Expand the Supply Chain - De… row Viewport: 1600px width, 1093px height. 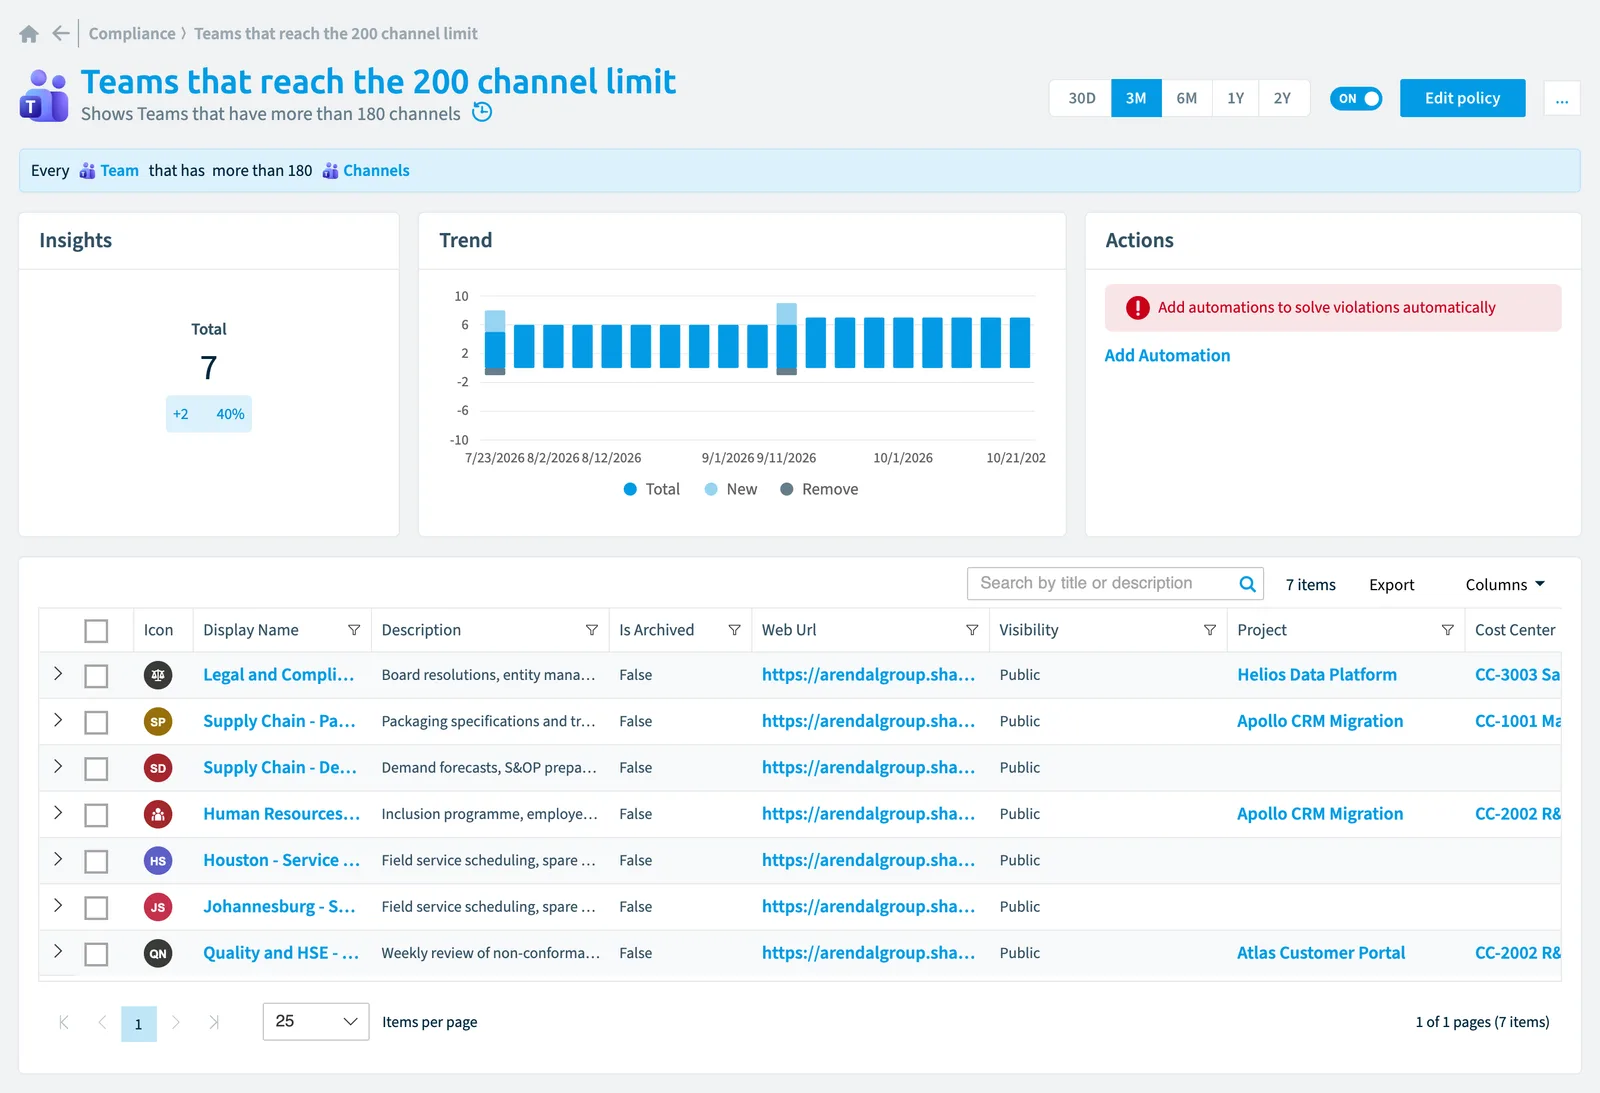[x=58, y=767]
